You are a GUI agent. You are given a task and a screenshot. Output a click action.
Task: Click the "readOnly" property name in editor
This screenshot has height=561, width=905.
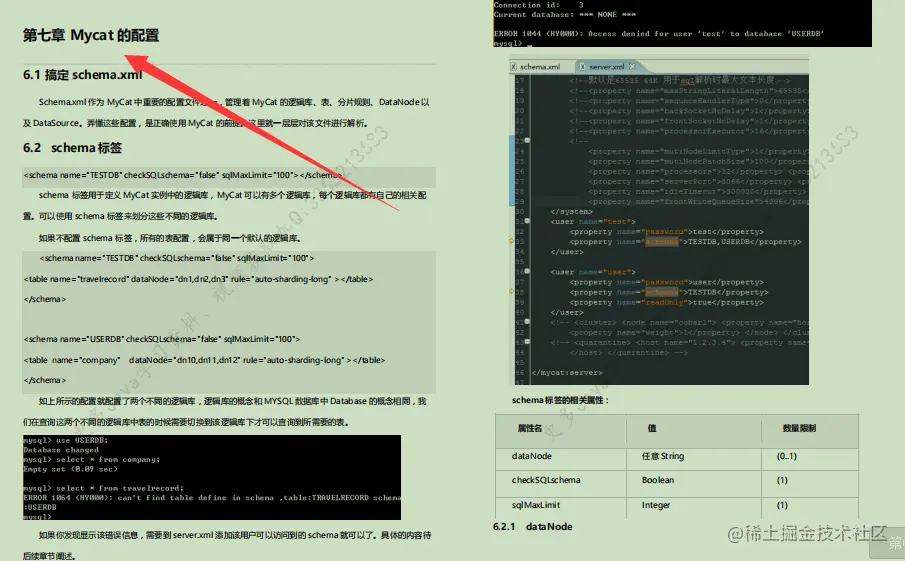click(x=664, y=302)
